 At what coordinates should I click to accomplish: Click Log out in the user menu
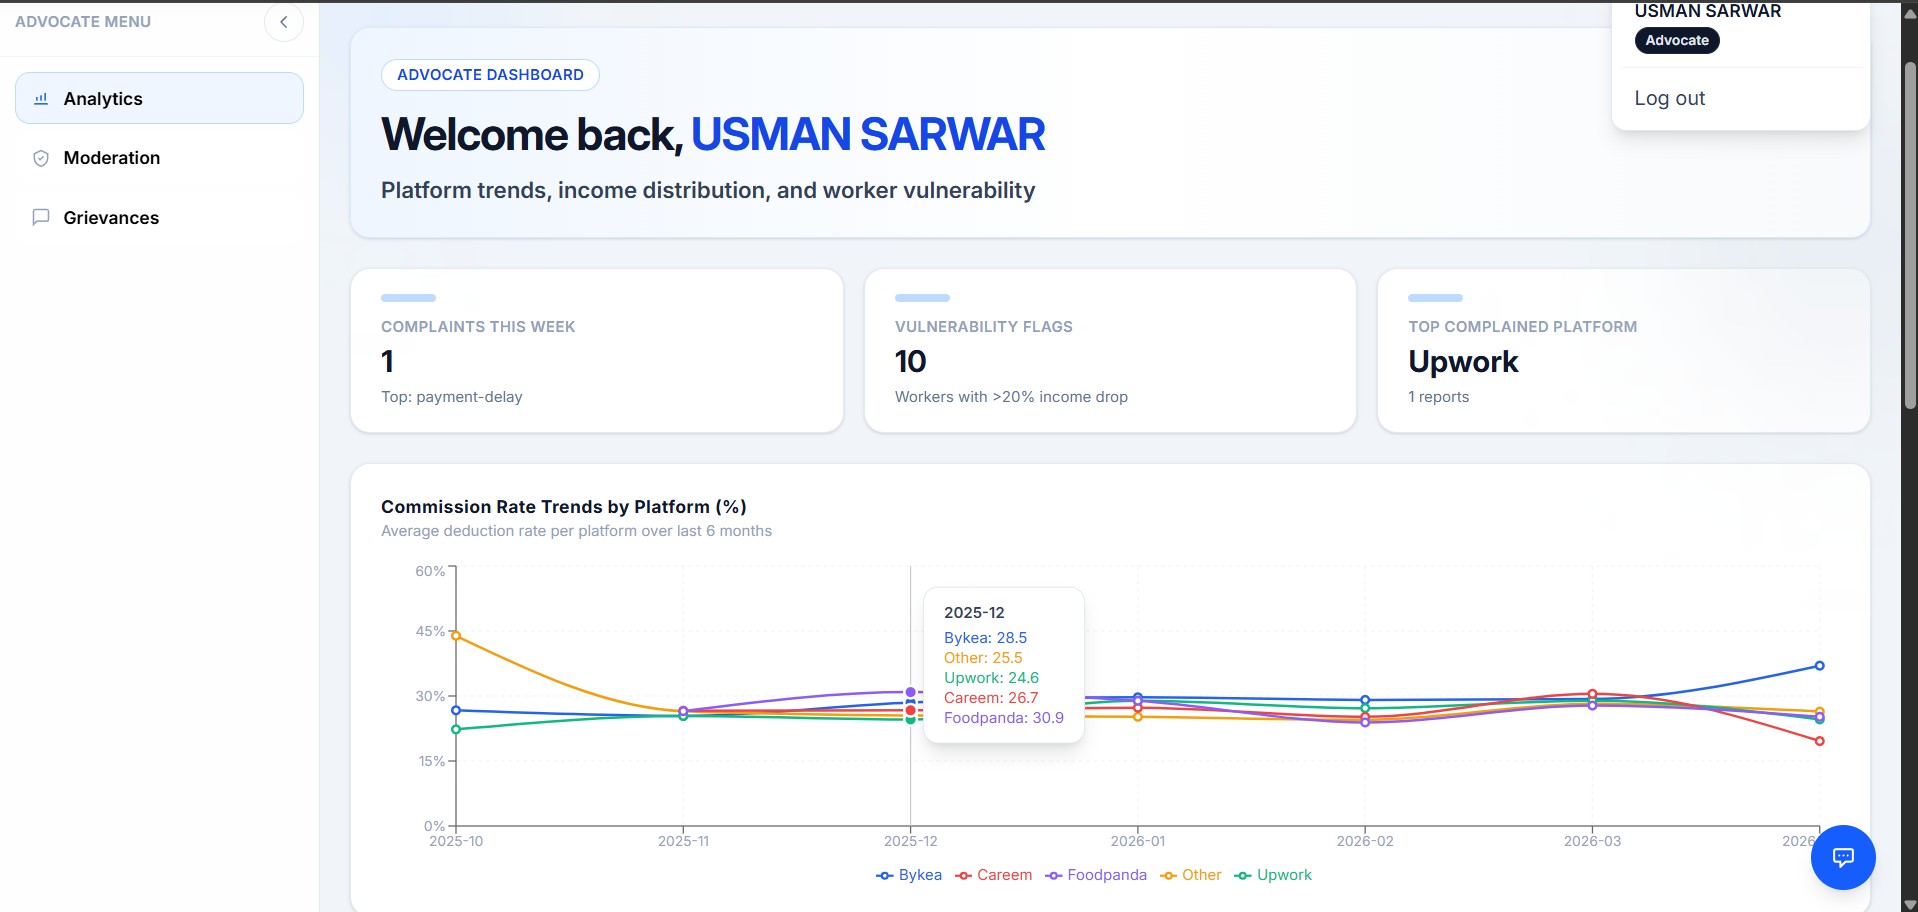1669,98
